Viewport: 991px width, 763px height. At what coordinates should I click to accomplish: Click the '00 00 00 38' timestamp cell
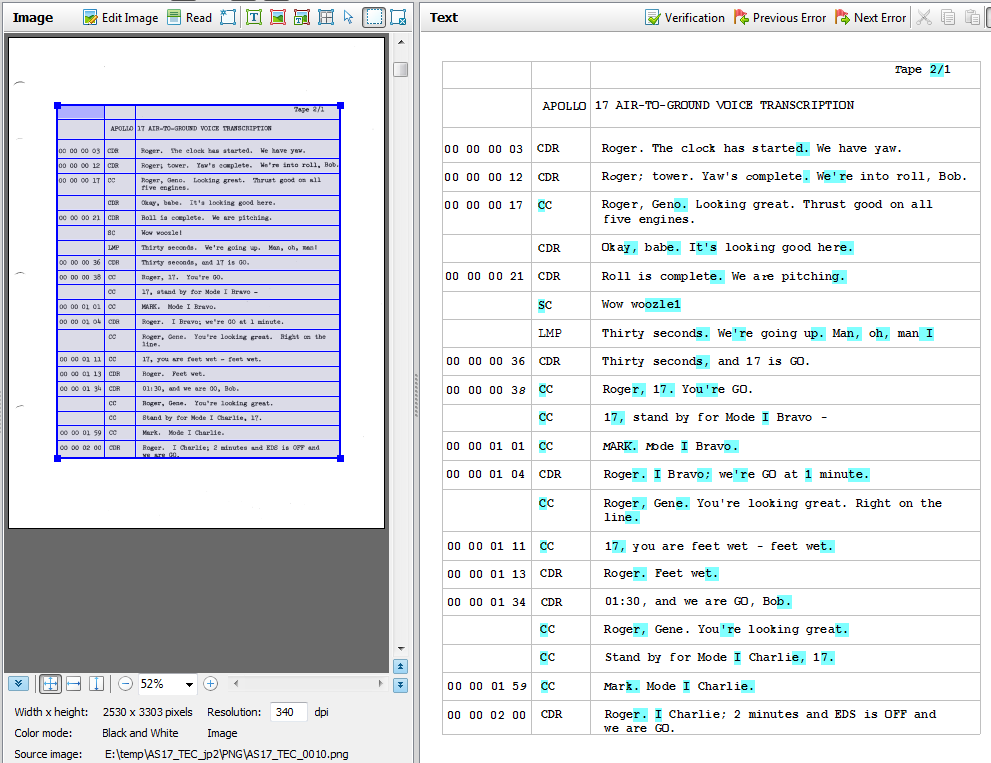[485, 390]
